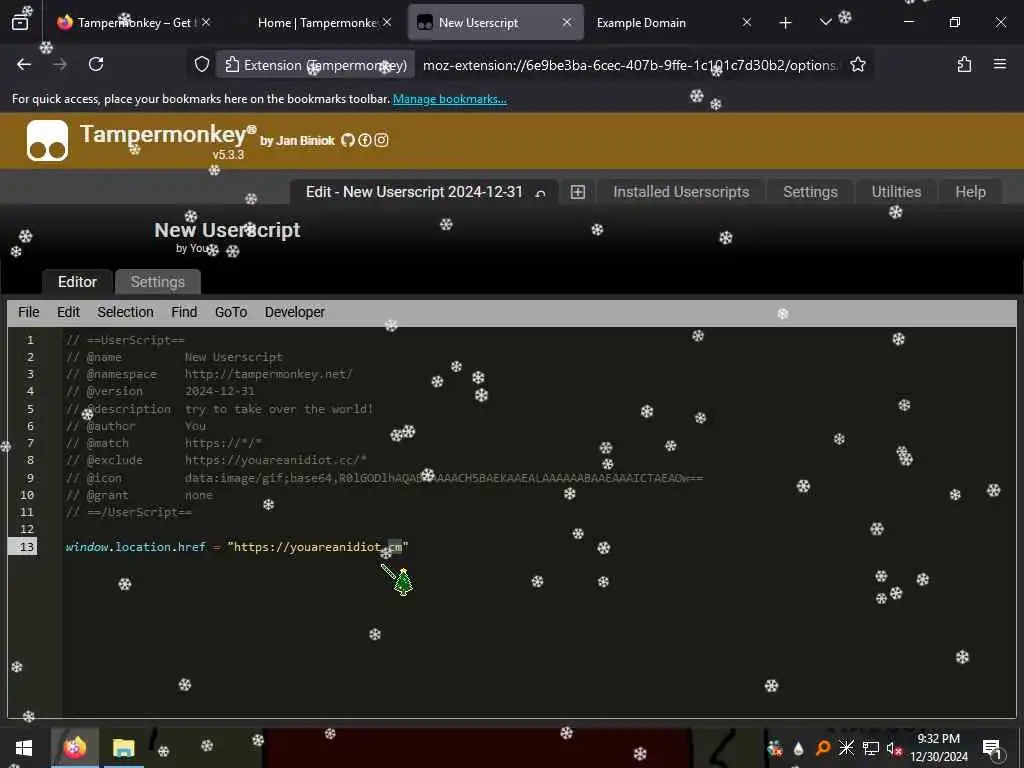Click the '@match' line's https://*/* value
This screenshot has width=1024, height=768.
[223, 443]
